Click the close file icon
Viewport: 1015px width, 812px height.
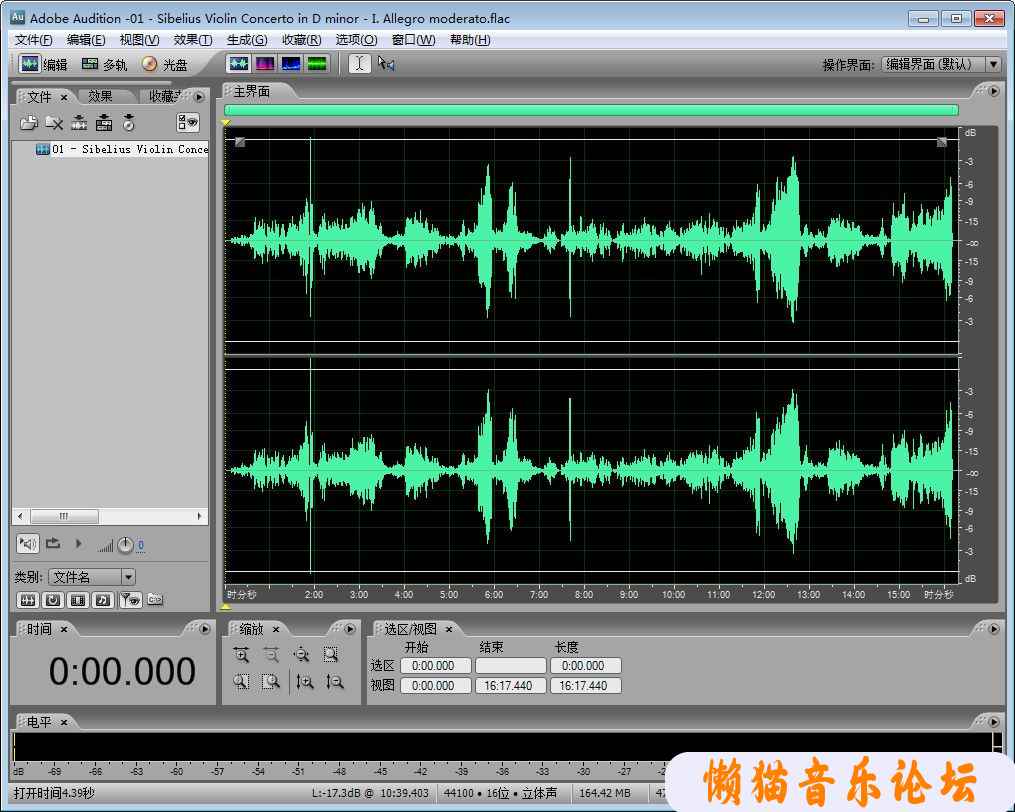(54, 122)
